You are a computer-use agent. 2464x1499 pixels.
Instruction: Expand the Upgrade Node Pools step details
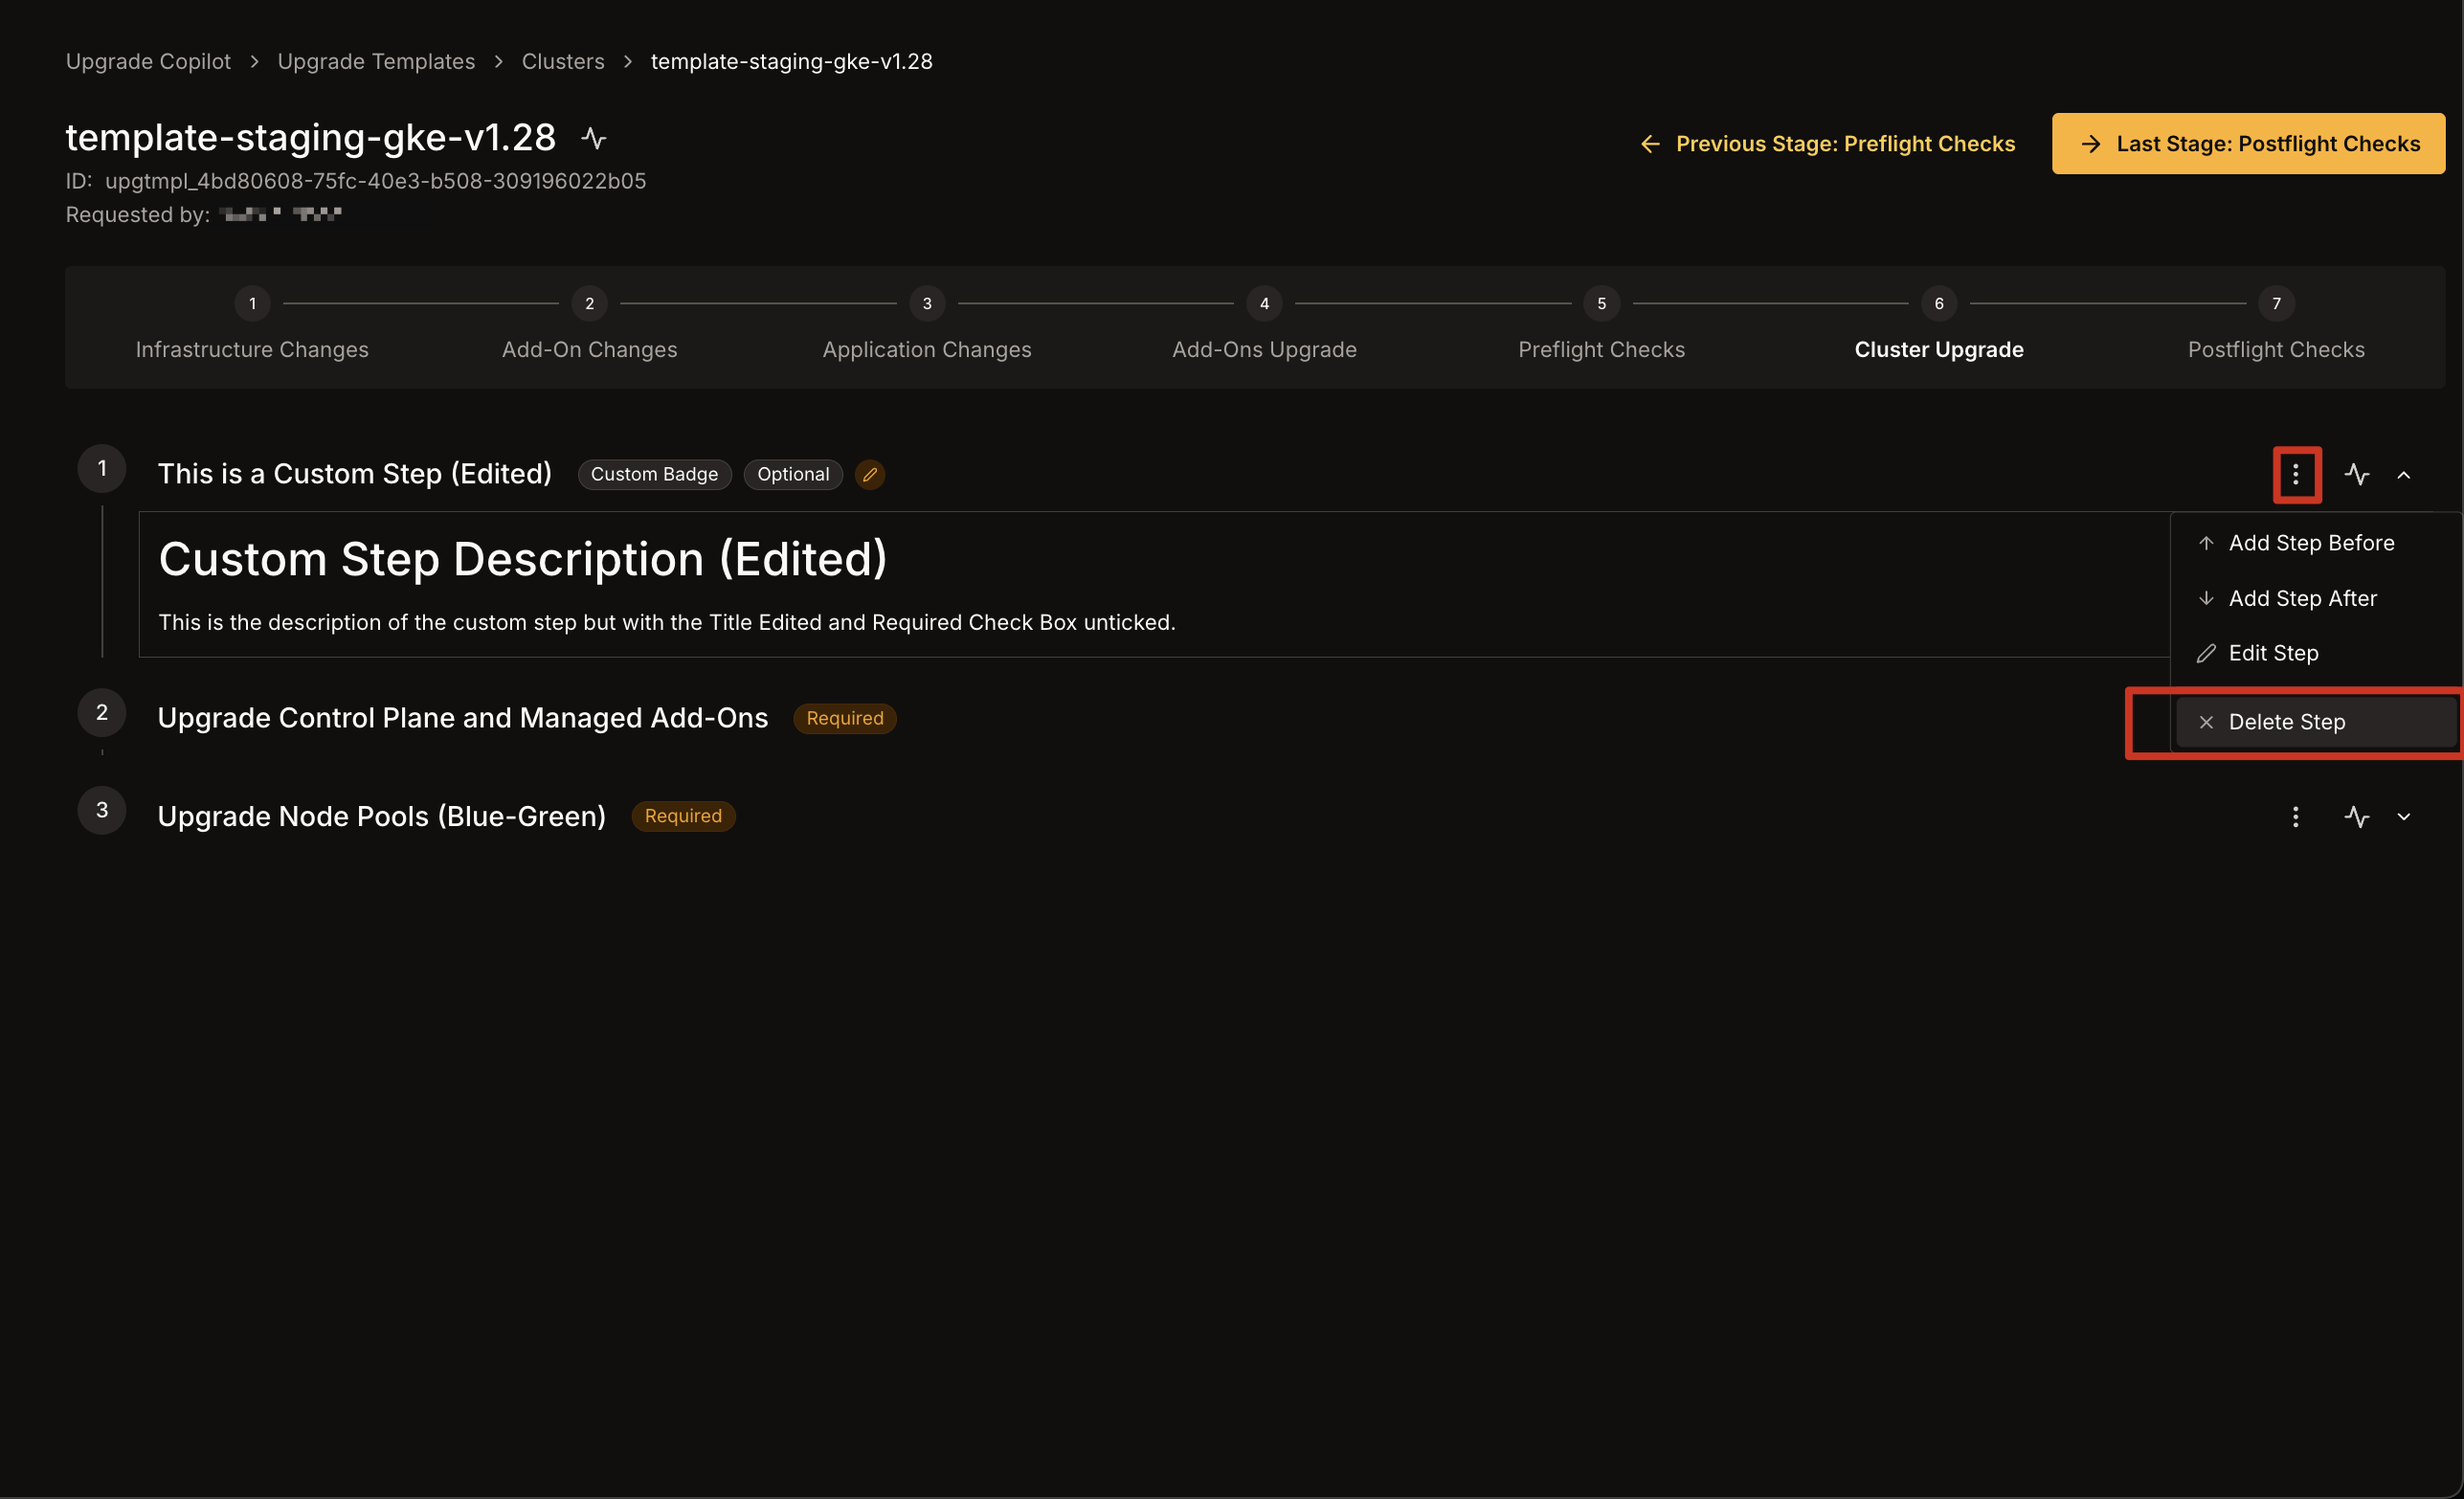(x=2405, y=817)
